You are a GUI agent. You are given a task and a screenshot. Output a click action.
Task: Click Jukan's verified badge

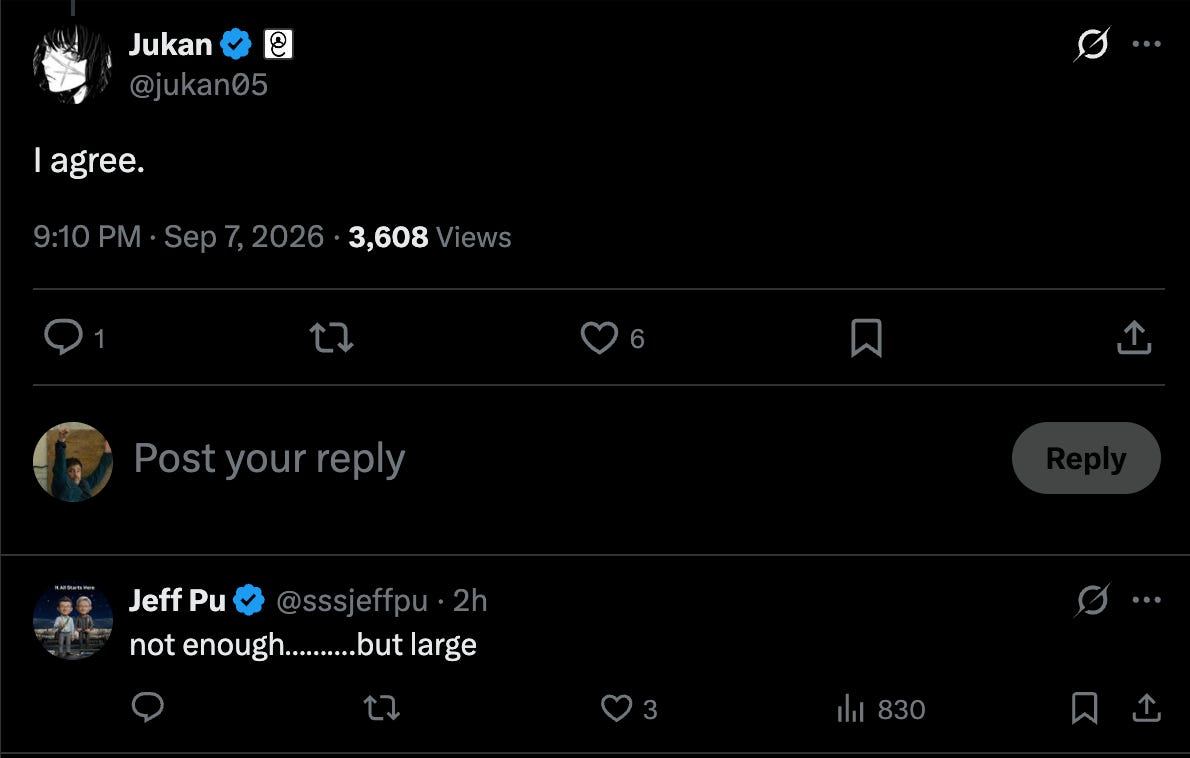(x=236, y=44)
